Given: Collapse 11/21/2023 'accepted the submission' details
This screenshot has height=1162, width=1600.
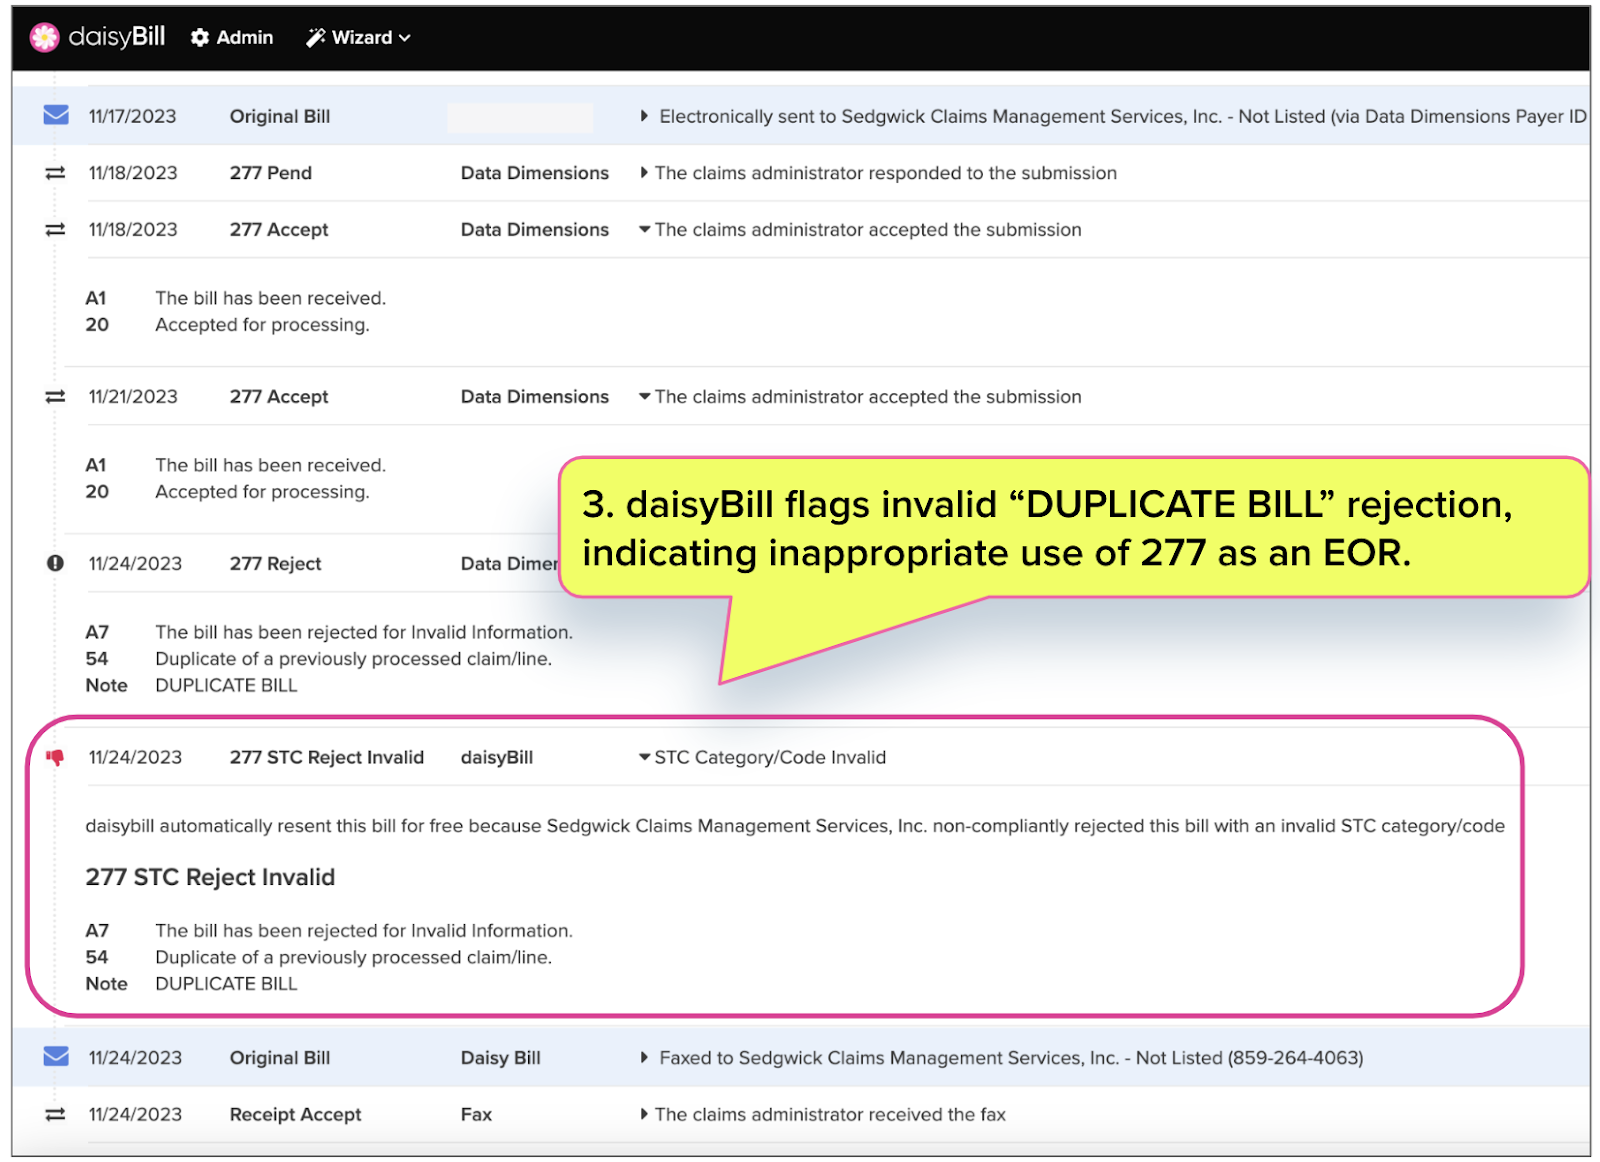Looking at the screenshot, I should click(644, 397).
